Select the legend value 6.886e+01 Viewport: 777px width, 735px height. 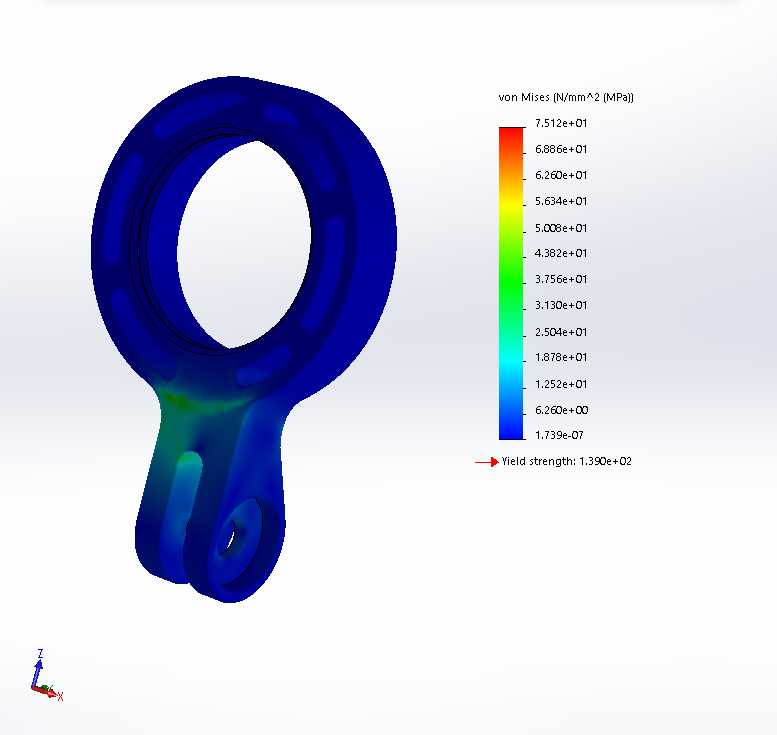click(x=561, y=149)
